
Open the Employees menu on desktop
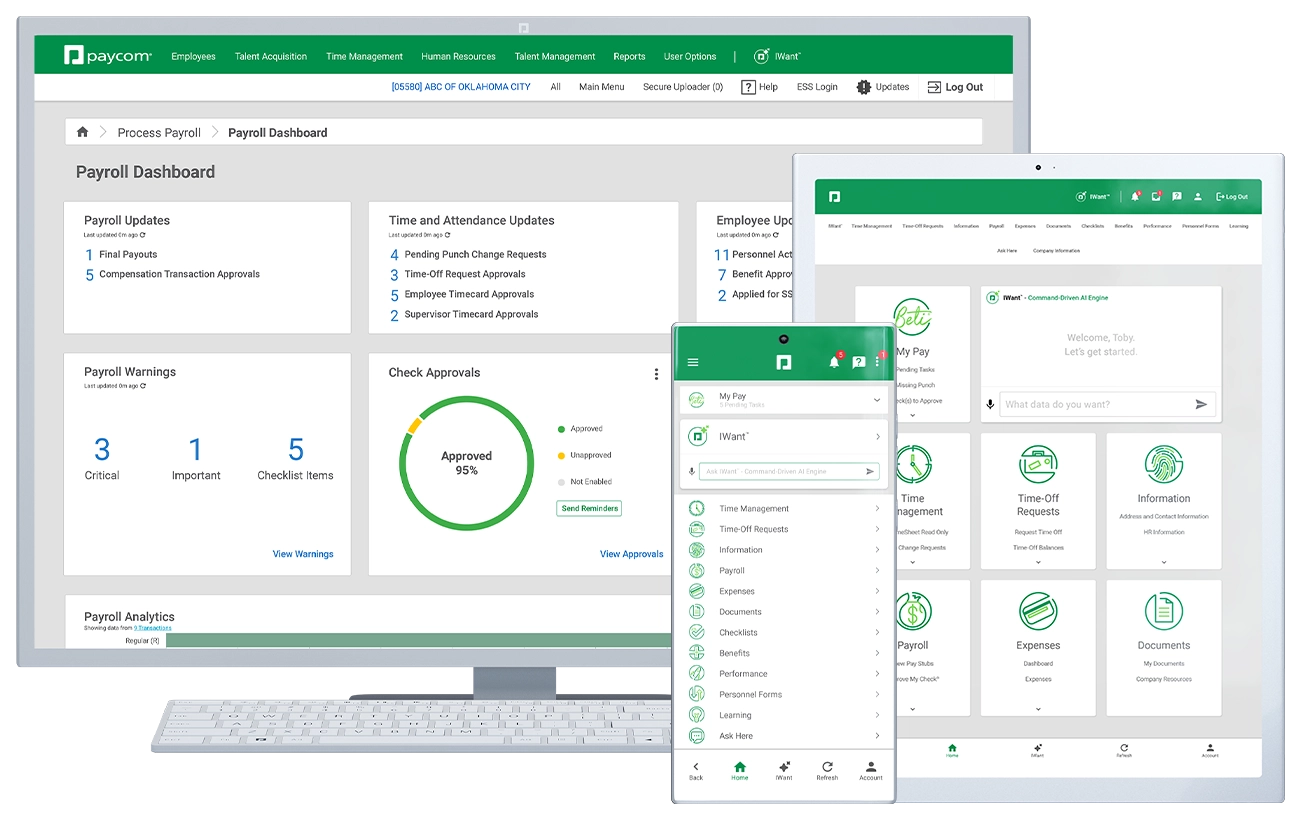[x=193, y=57]
